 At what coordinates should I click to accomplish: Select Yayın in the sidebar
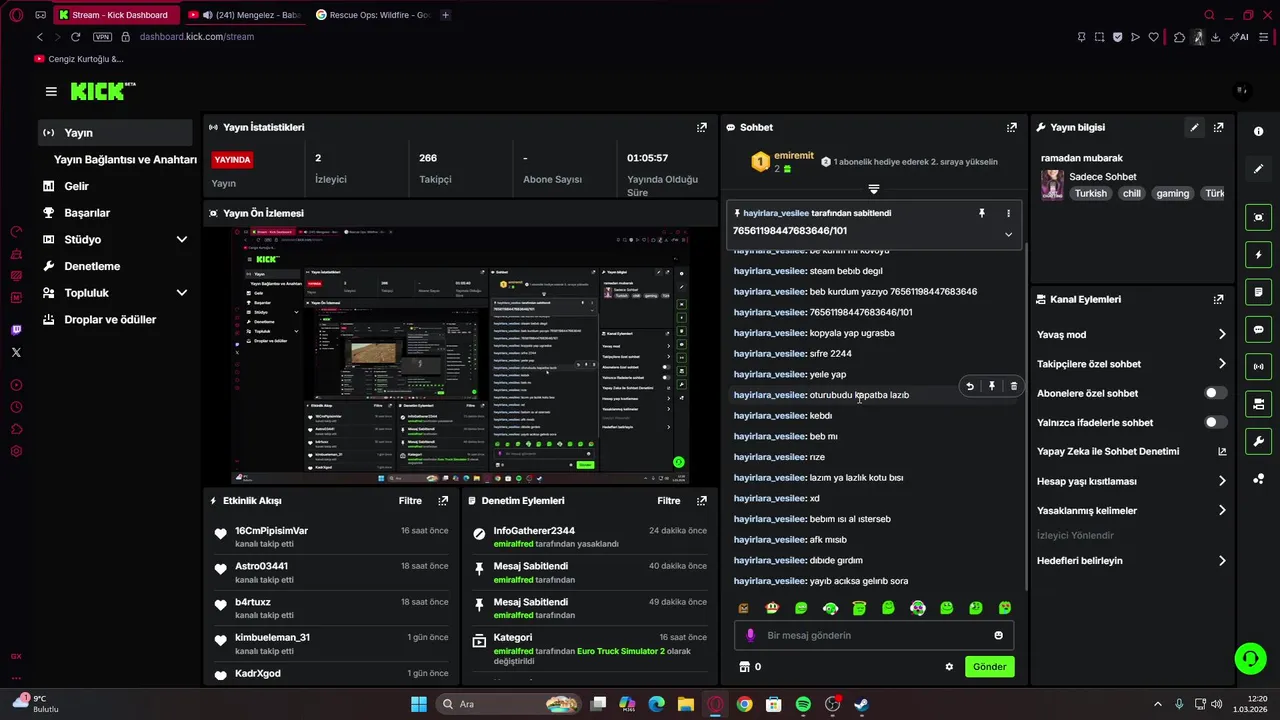[116, 133]
